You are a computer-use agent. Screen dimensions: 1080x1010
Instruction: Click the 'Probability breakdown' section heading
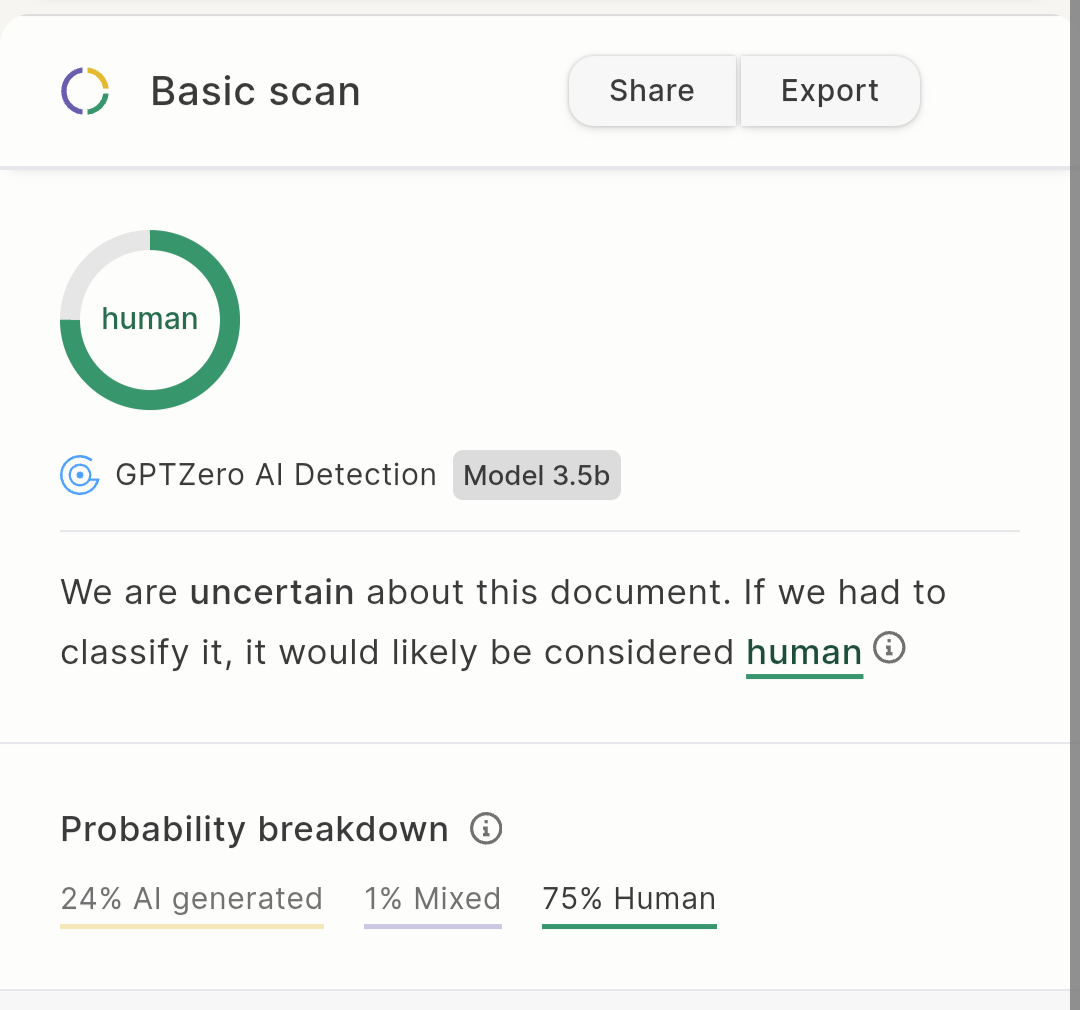[x=254, y=828]
